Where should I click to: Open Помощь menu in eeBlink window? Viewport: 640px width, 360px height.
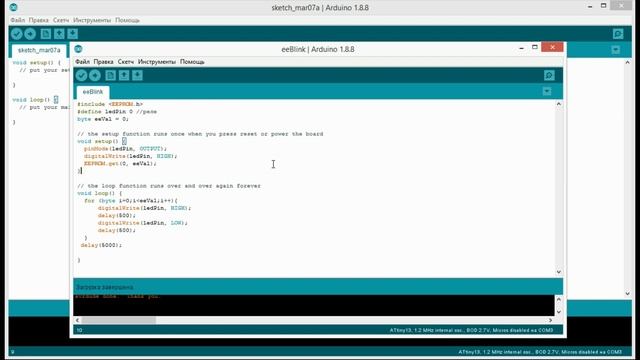192,62
